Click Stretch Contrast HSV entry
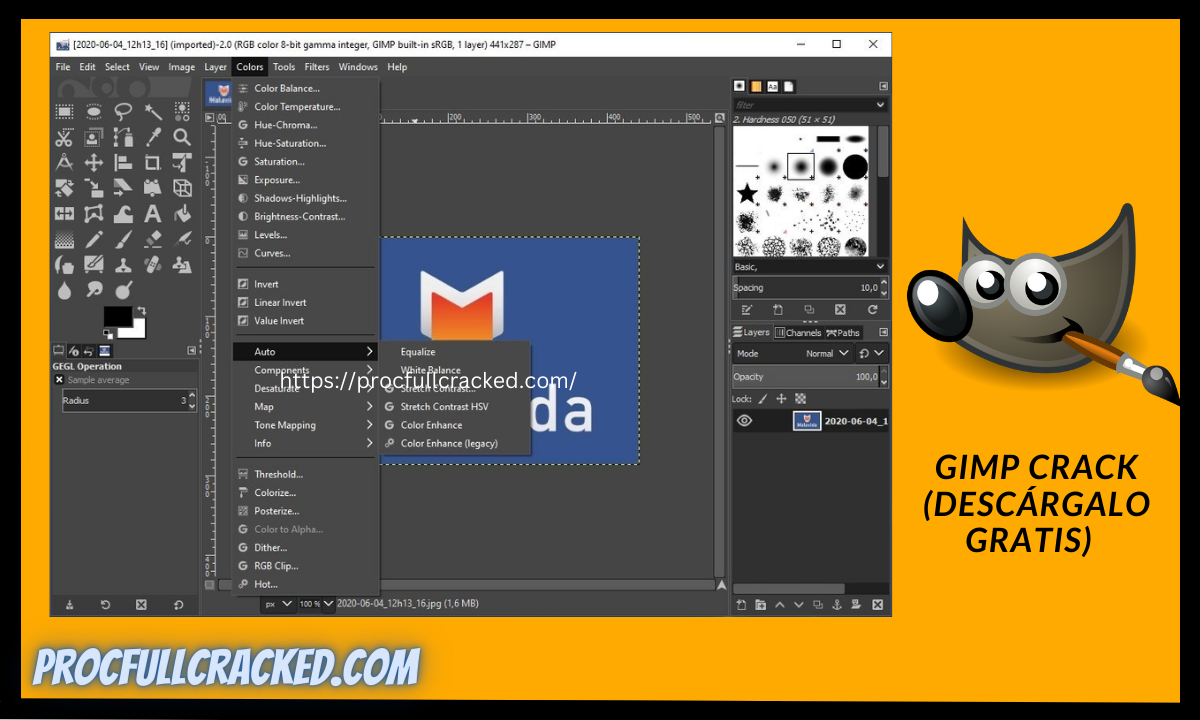The image size is (1200, 720). [x=455, y=407]
